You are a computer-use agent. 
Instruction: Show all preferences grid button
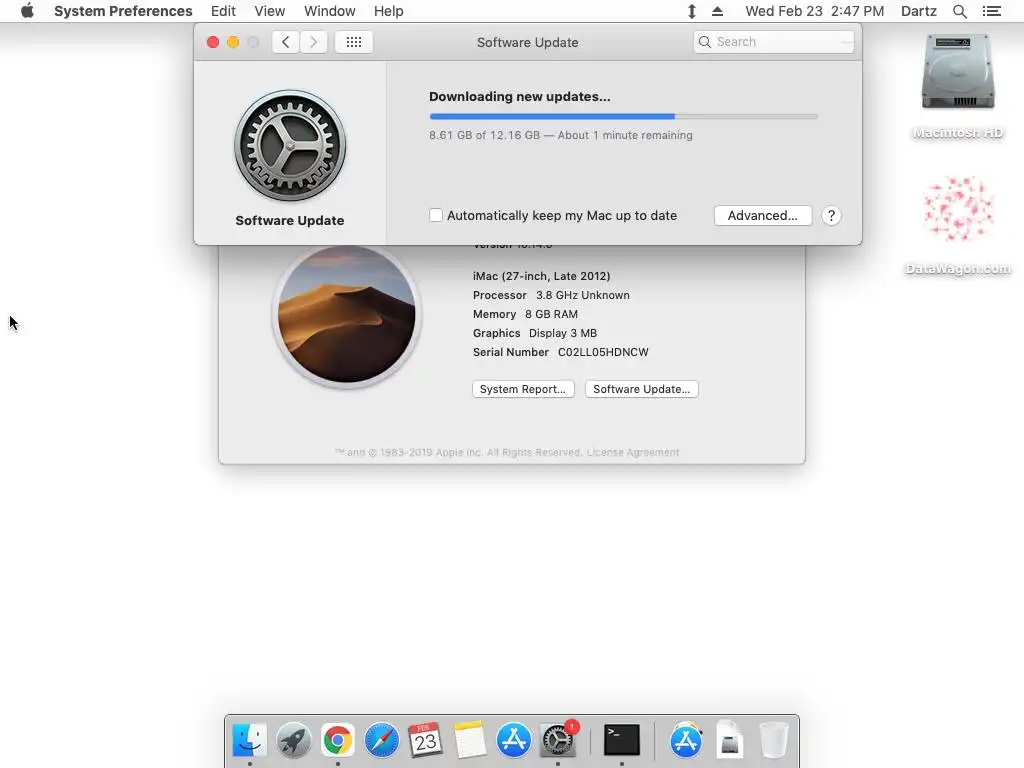(x=354, y=42)
